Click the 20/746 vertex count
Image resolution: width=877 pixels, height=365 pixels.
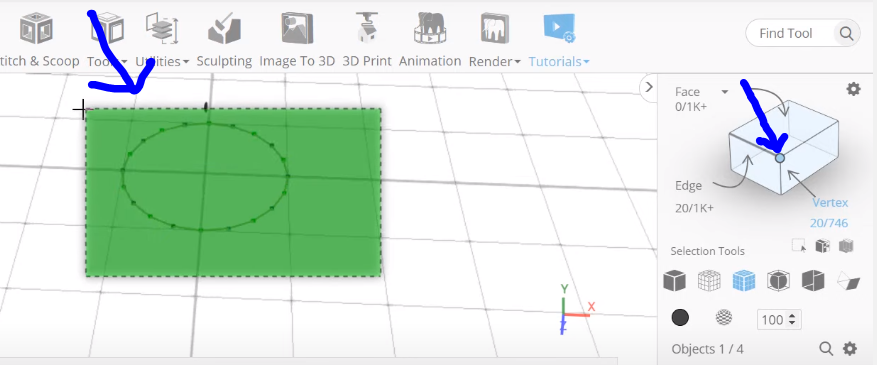pos(829,223)
